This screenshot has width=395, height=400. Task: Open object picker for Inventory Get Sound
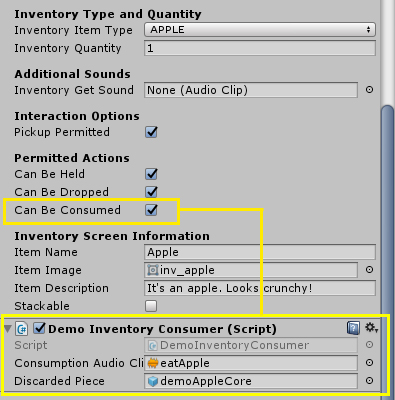369,90
